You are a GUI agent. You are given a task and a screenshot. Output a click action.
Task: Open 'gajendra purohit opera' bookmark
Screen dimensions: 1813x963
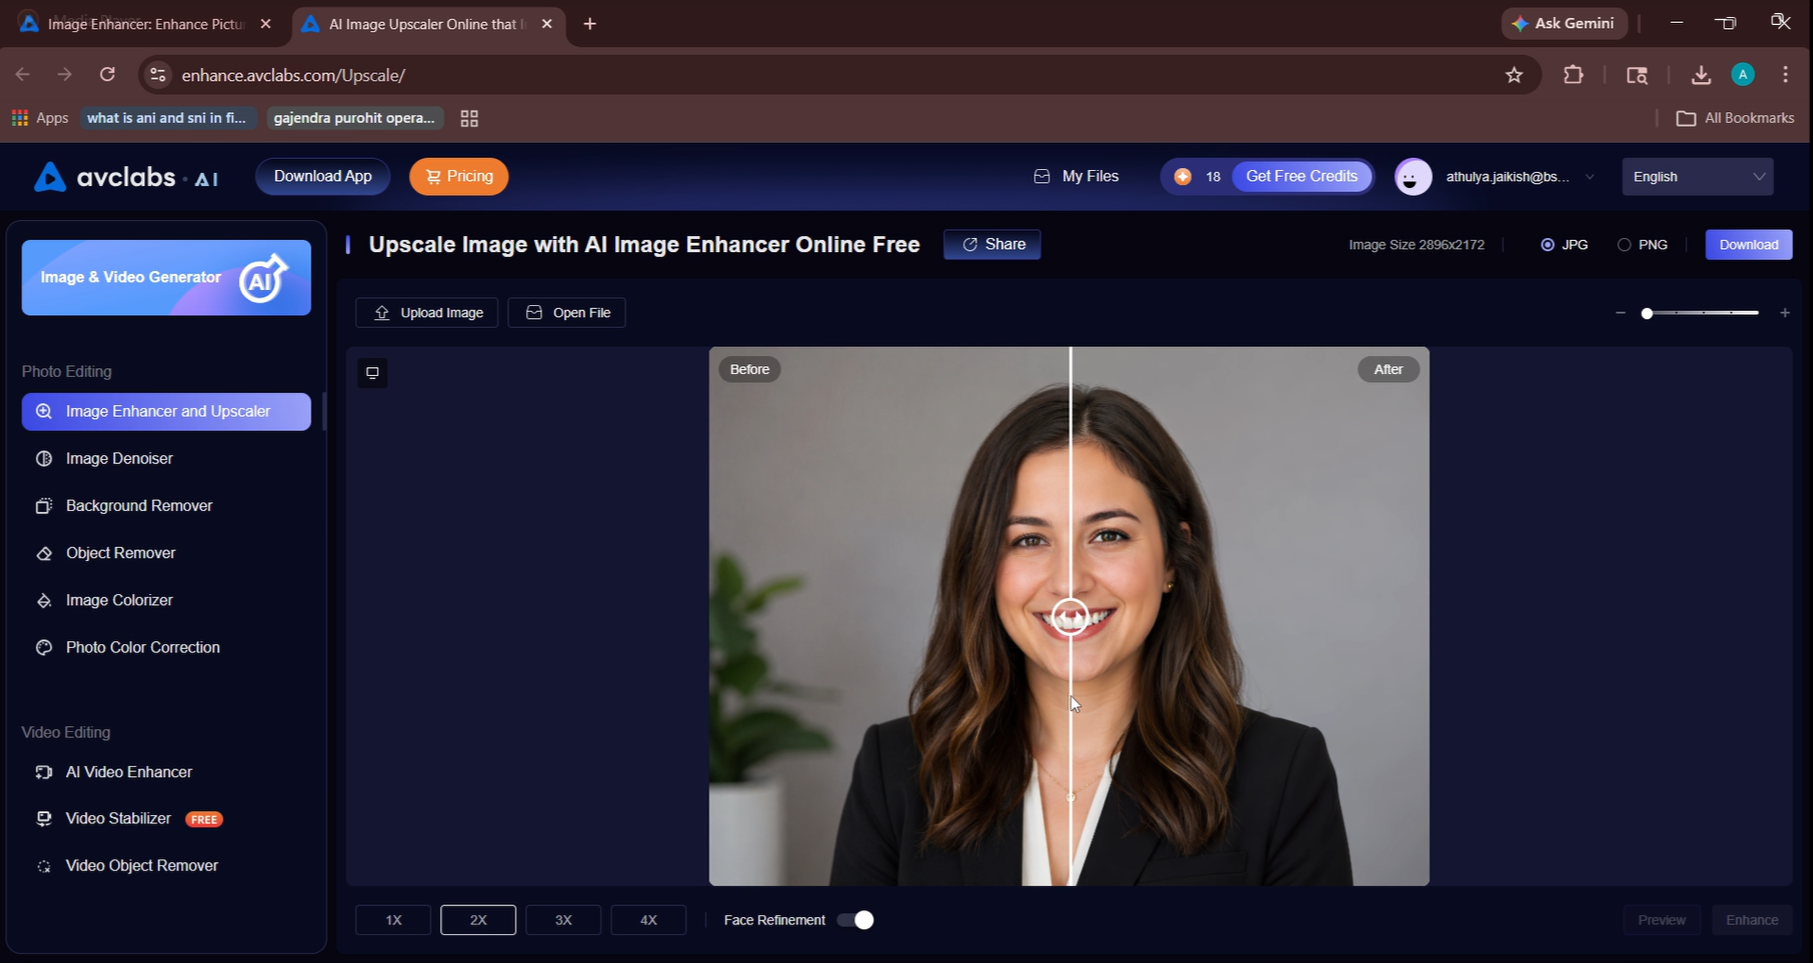pyautogui.click(x=354, y=118)
